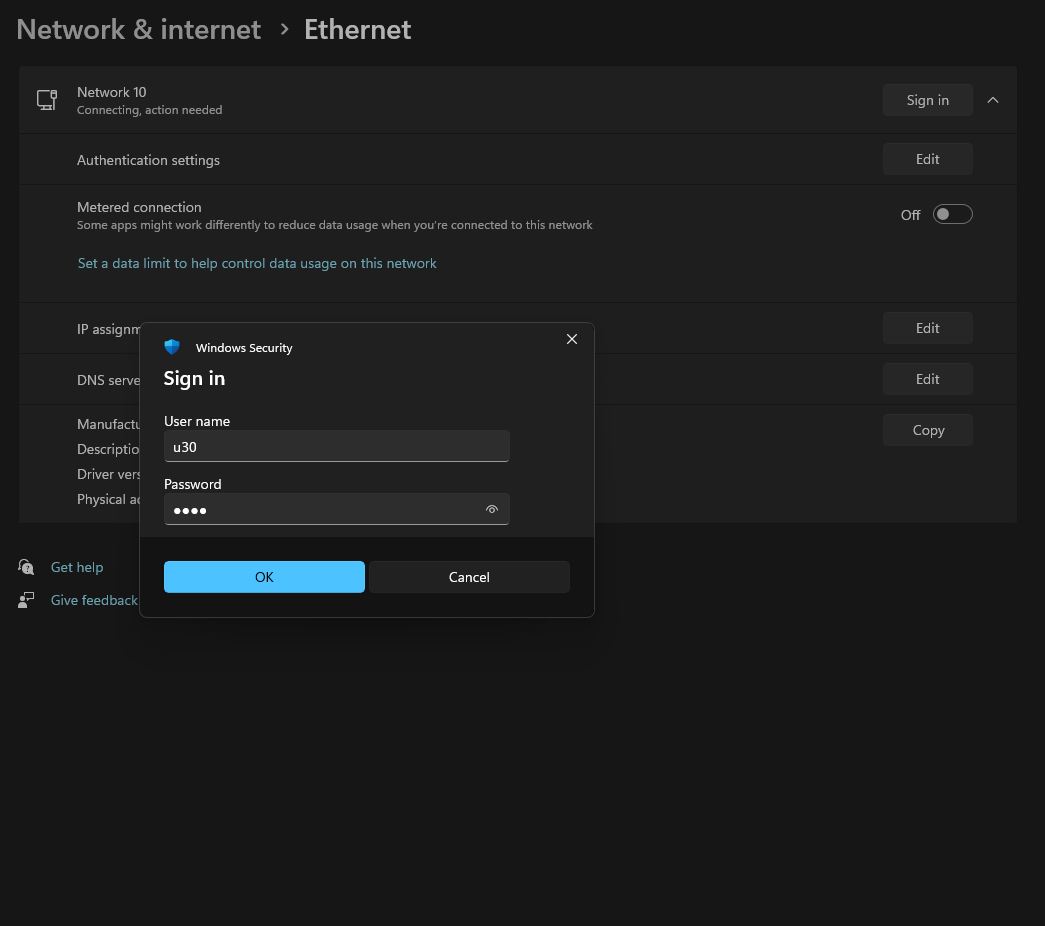This screenshot has height=926, width=1045.
Task: Reveal password with the eye icon
Action: (x=492, y=509)
